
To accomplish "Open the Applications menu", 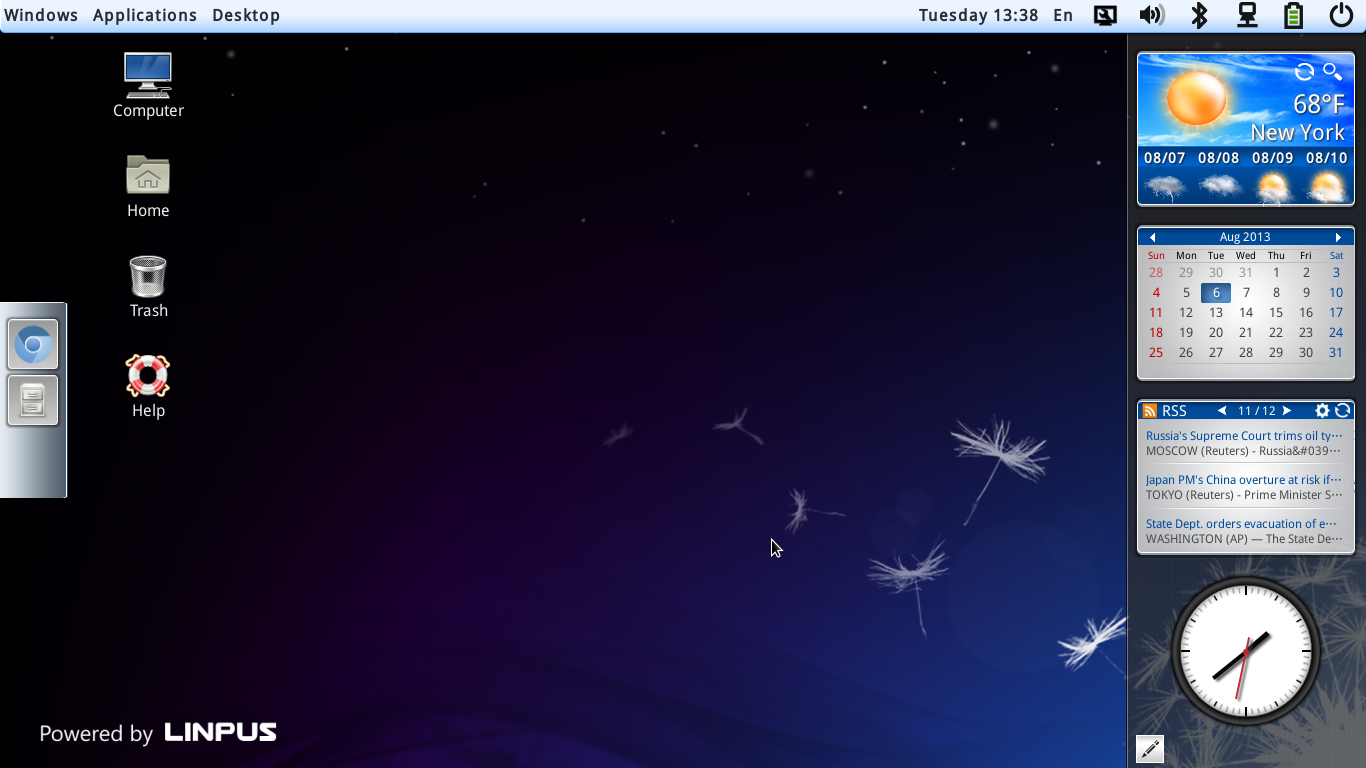I will click(x=144, y=15).
